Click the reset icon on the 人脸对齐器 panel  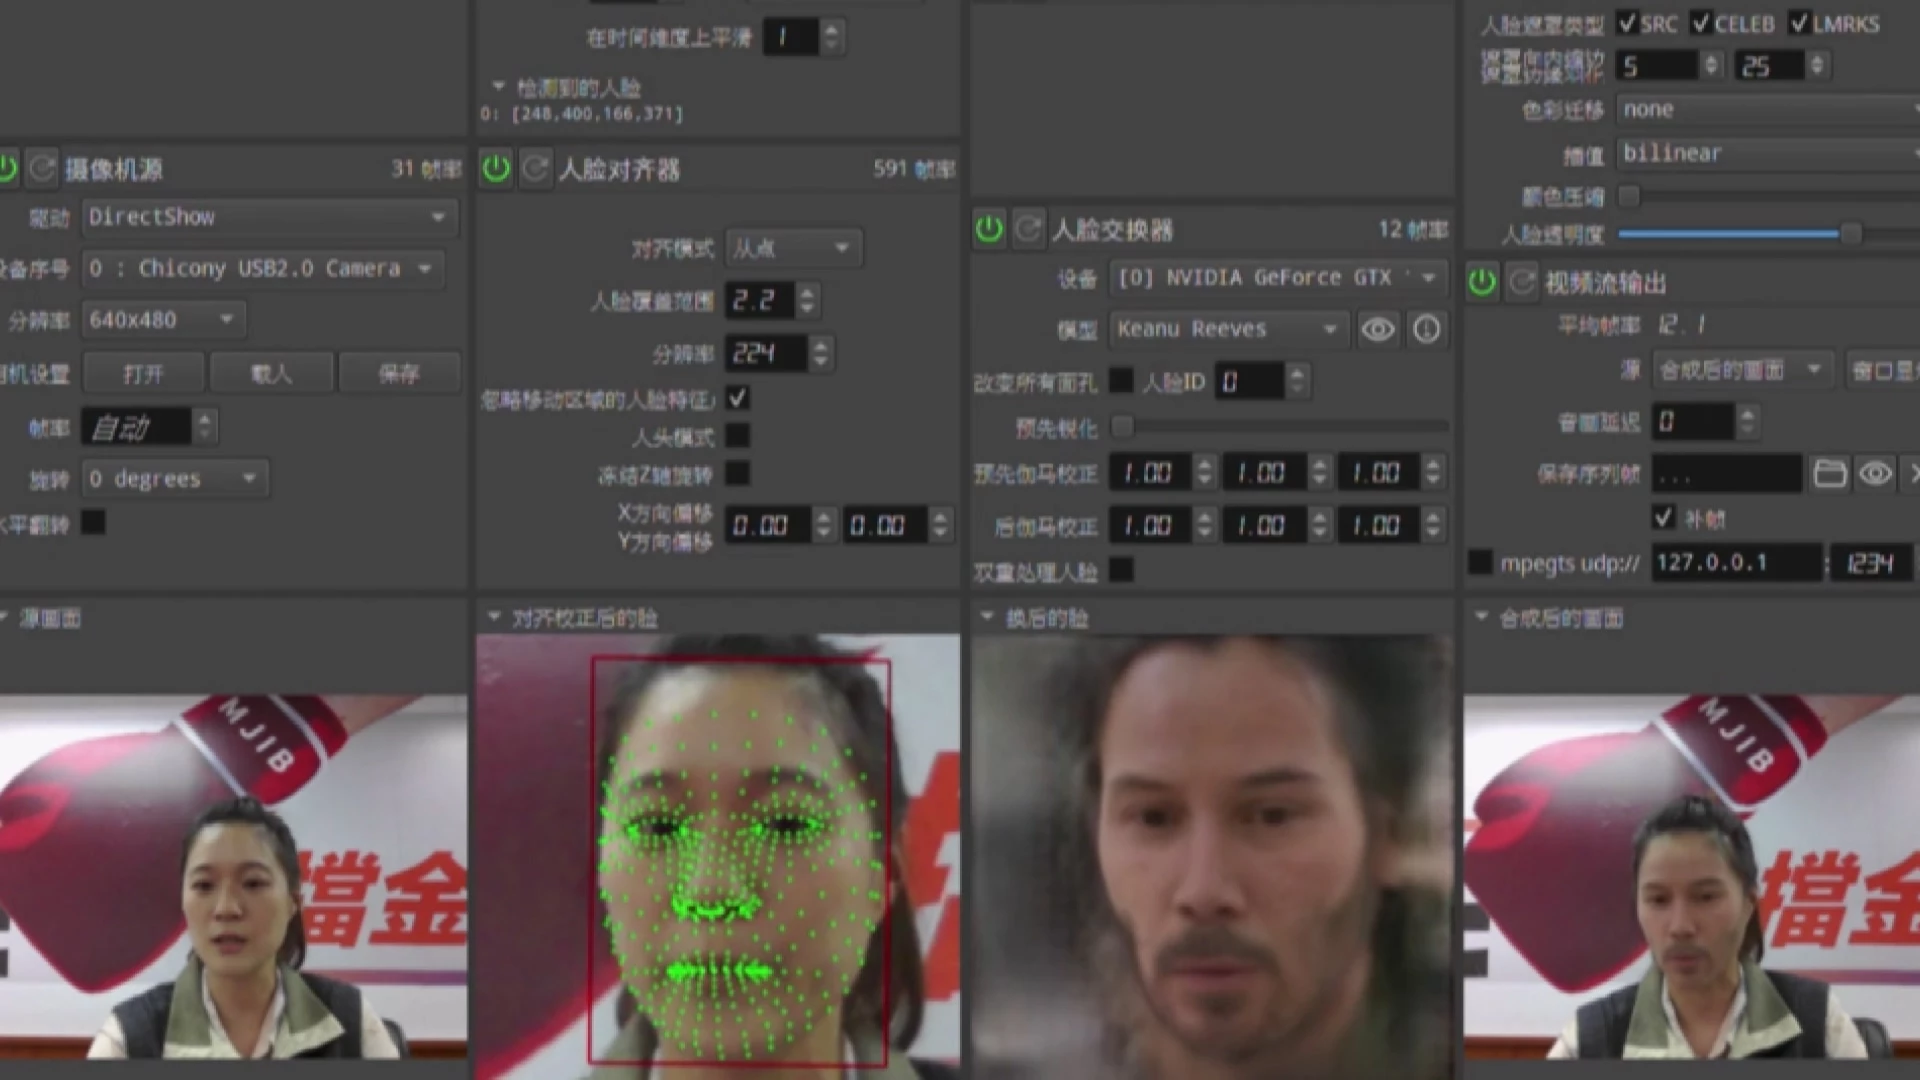[535, 168]
